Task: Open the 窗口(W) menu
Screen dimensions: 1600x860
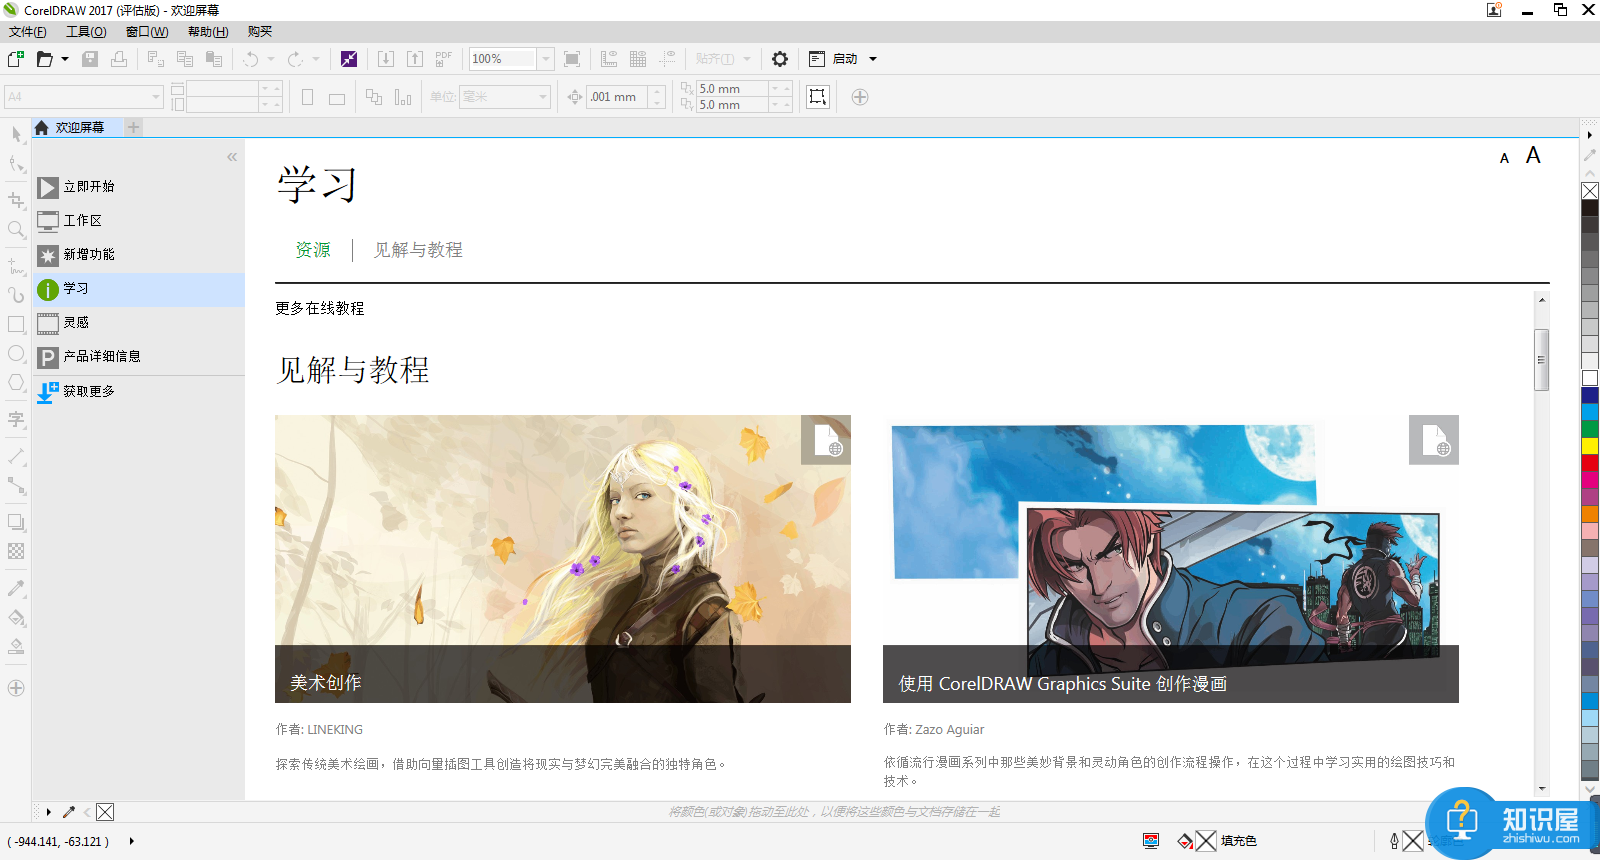Action: tap(147, 32)
